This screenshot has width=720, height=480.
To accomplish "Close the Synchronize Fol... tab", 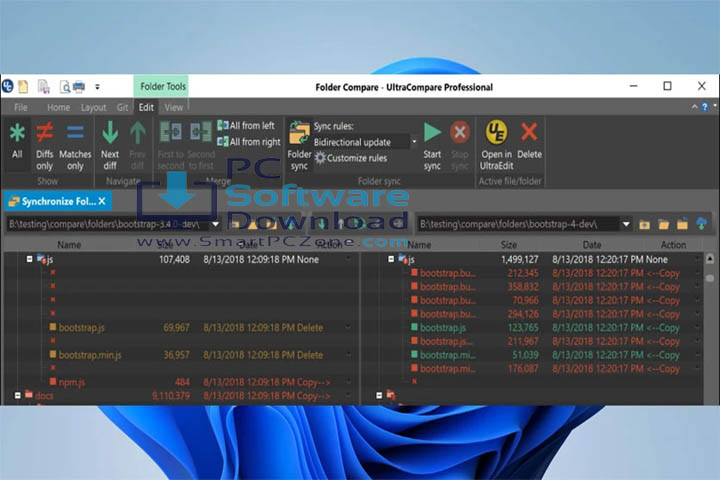I will 102,201.
